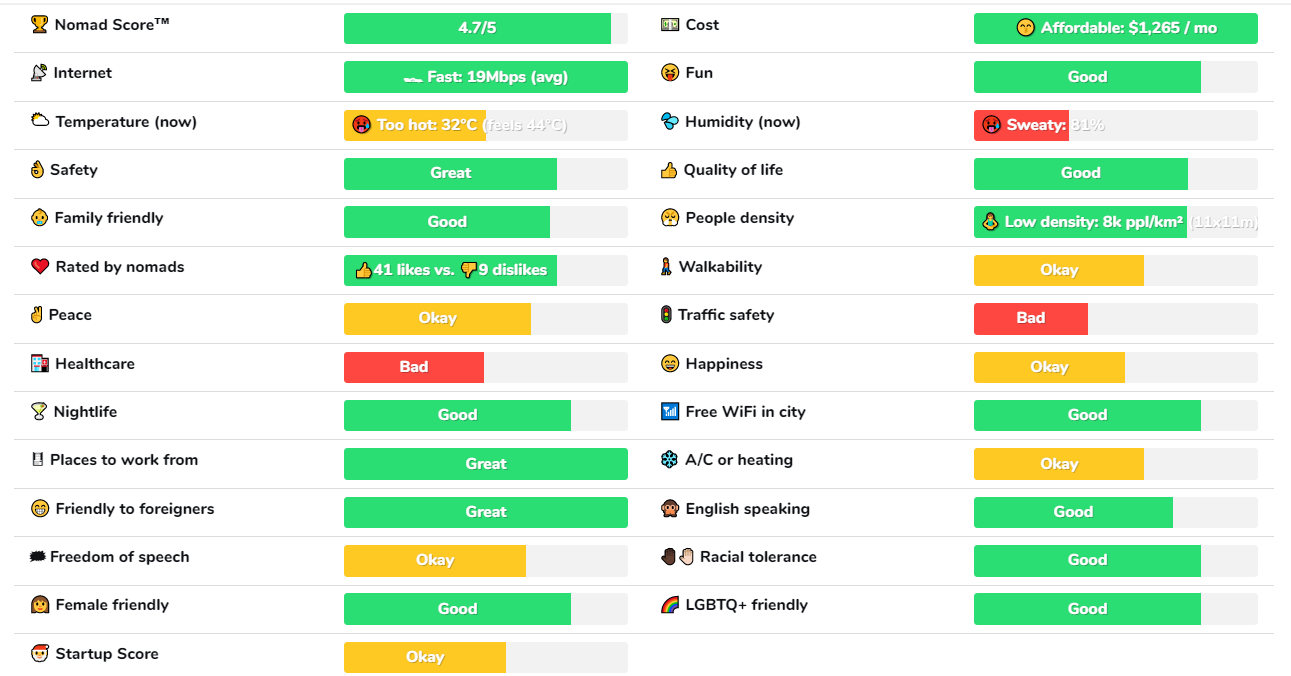The width and height of the screenshot is (1291, 676).
Task: Click the traffic light icon for Traffic safety
Action: click(x=666, y=315)
